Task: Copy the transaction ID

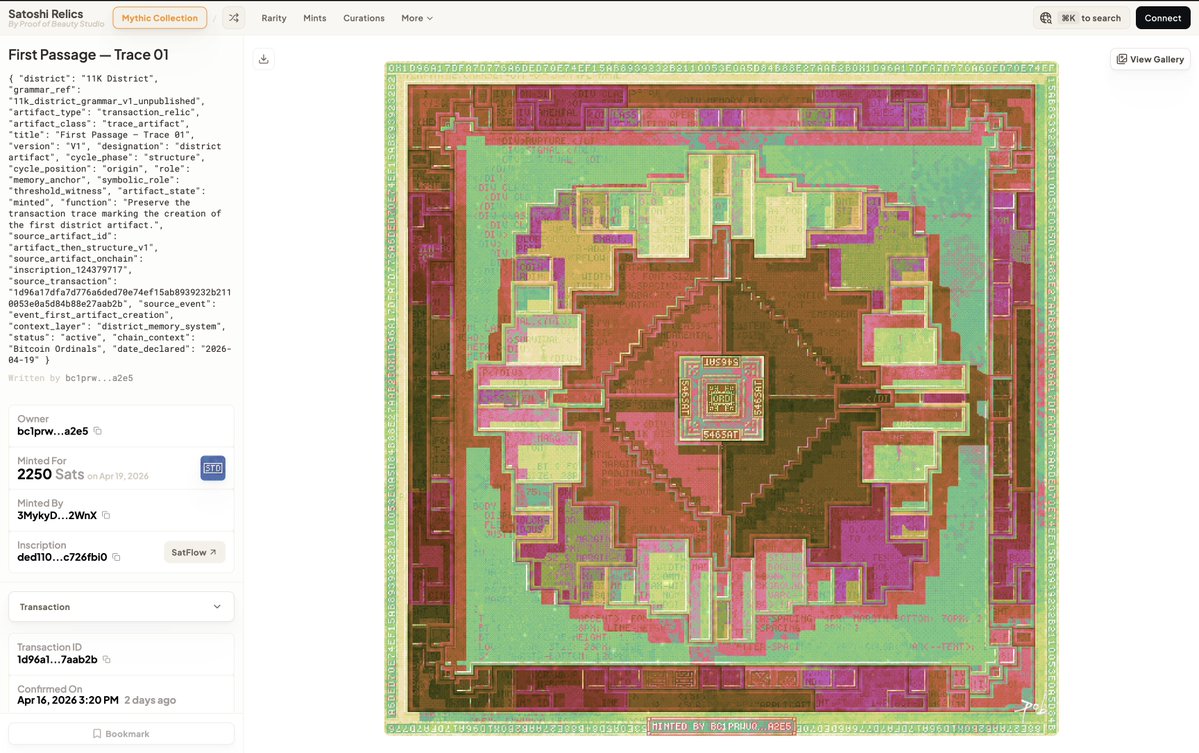Action: 107,660
